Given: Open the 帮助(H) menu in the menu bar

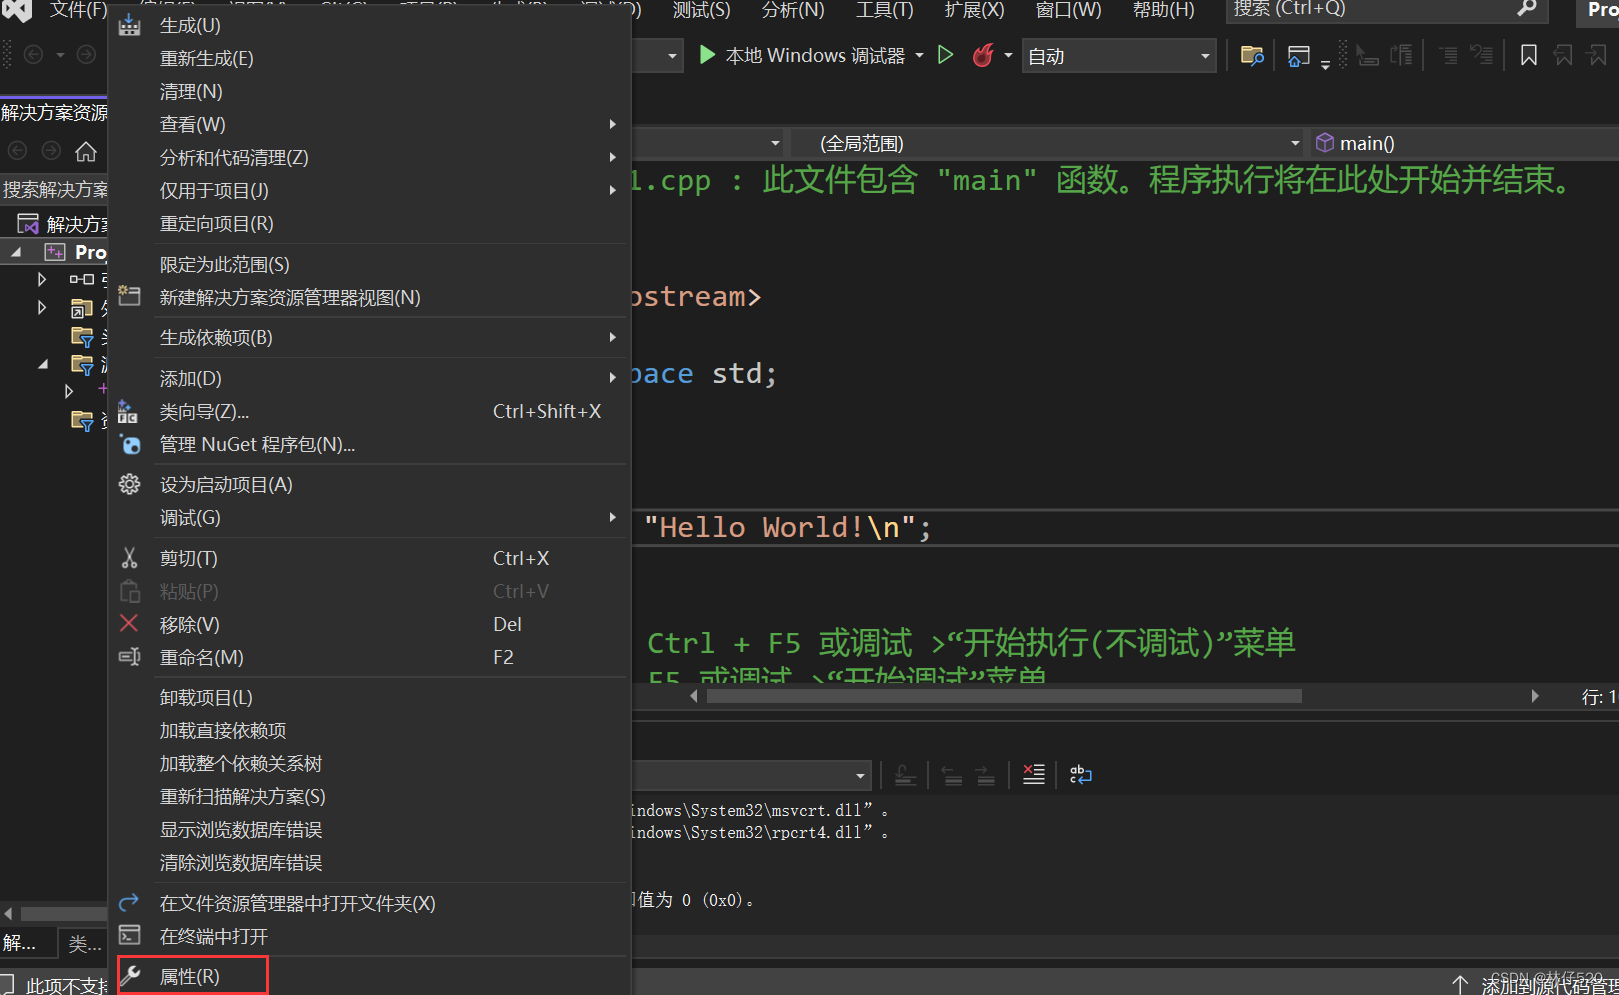Looking at the screenshot, I should 1163,10.
